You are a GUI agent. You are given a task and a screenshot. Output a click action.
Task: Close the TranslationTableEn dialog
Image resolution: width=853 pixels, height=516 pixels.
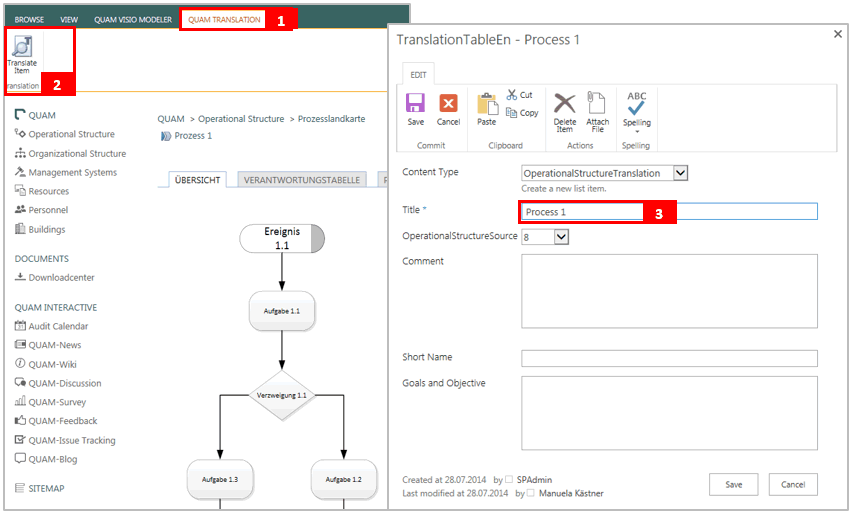tap(838, 34)
